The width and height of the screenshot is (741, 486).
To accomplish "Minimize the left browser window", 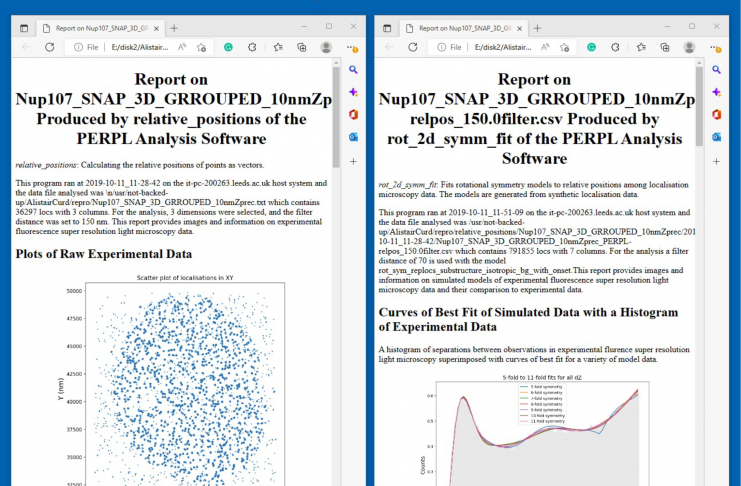I will (x=304, y=26).
